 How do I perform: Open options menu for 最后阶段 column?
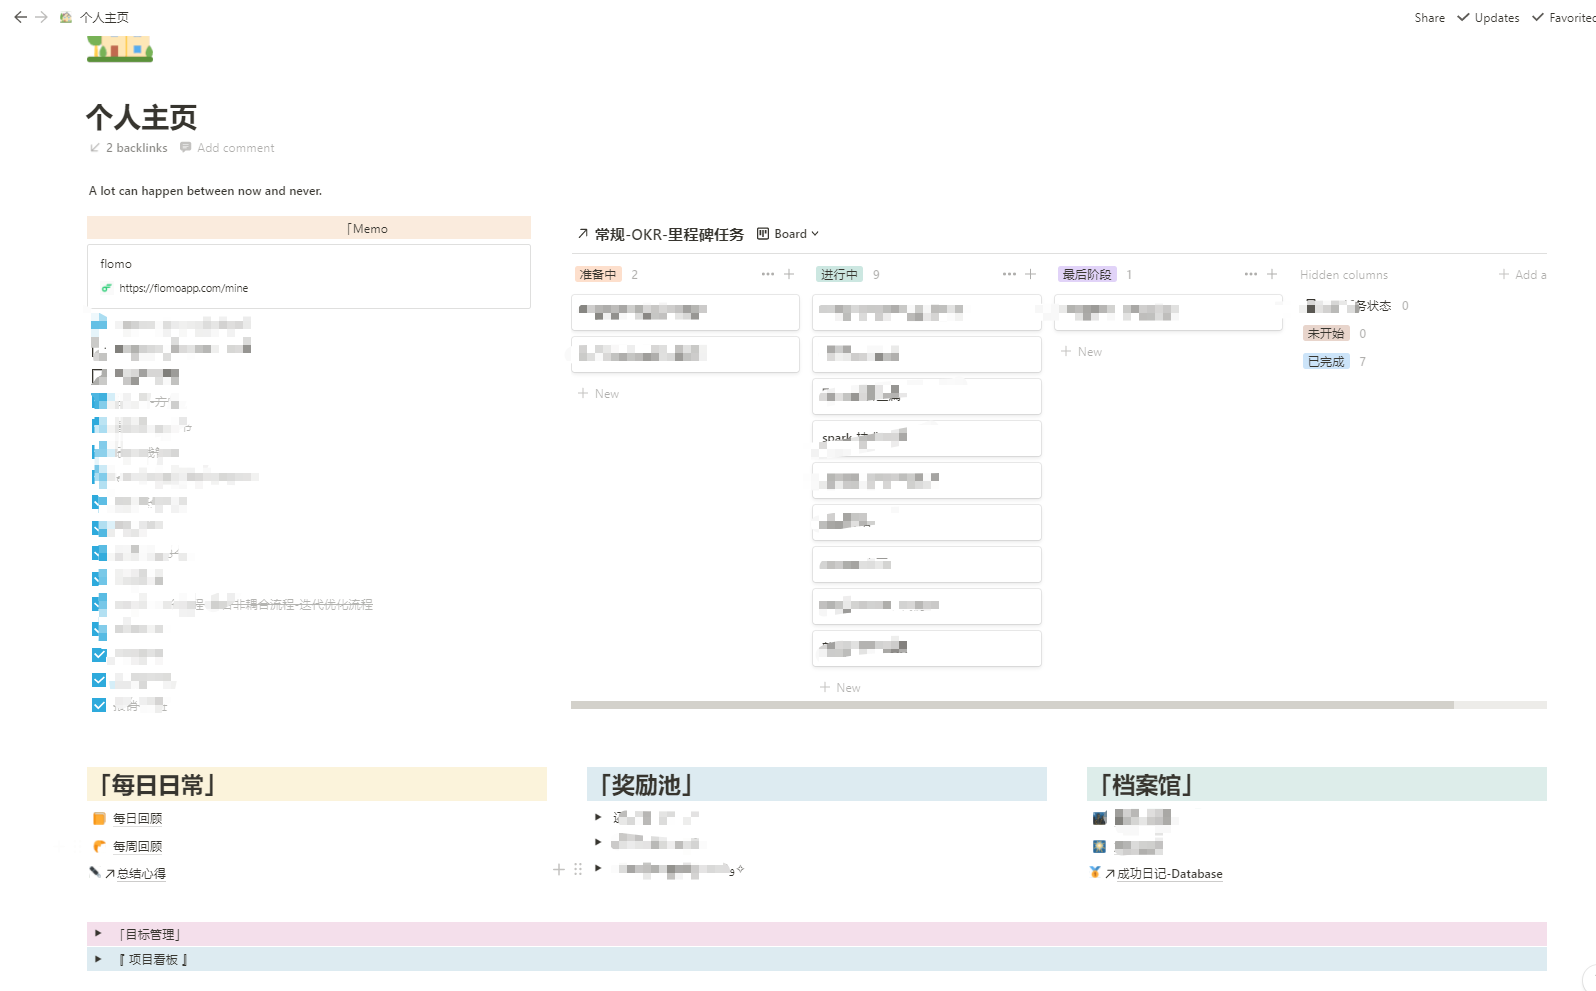1251,274
